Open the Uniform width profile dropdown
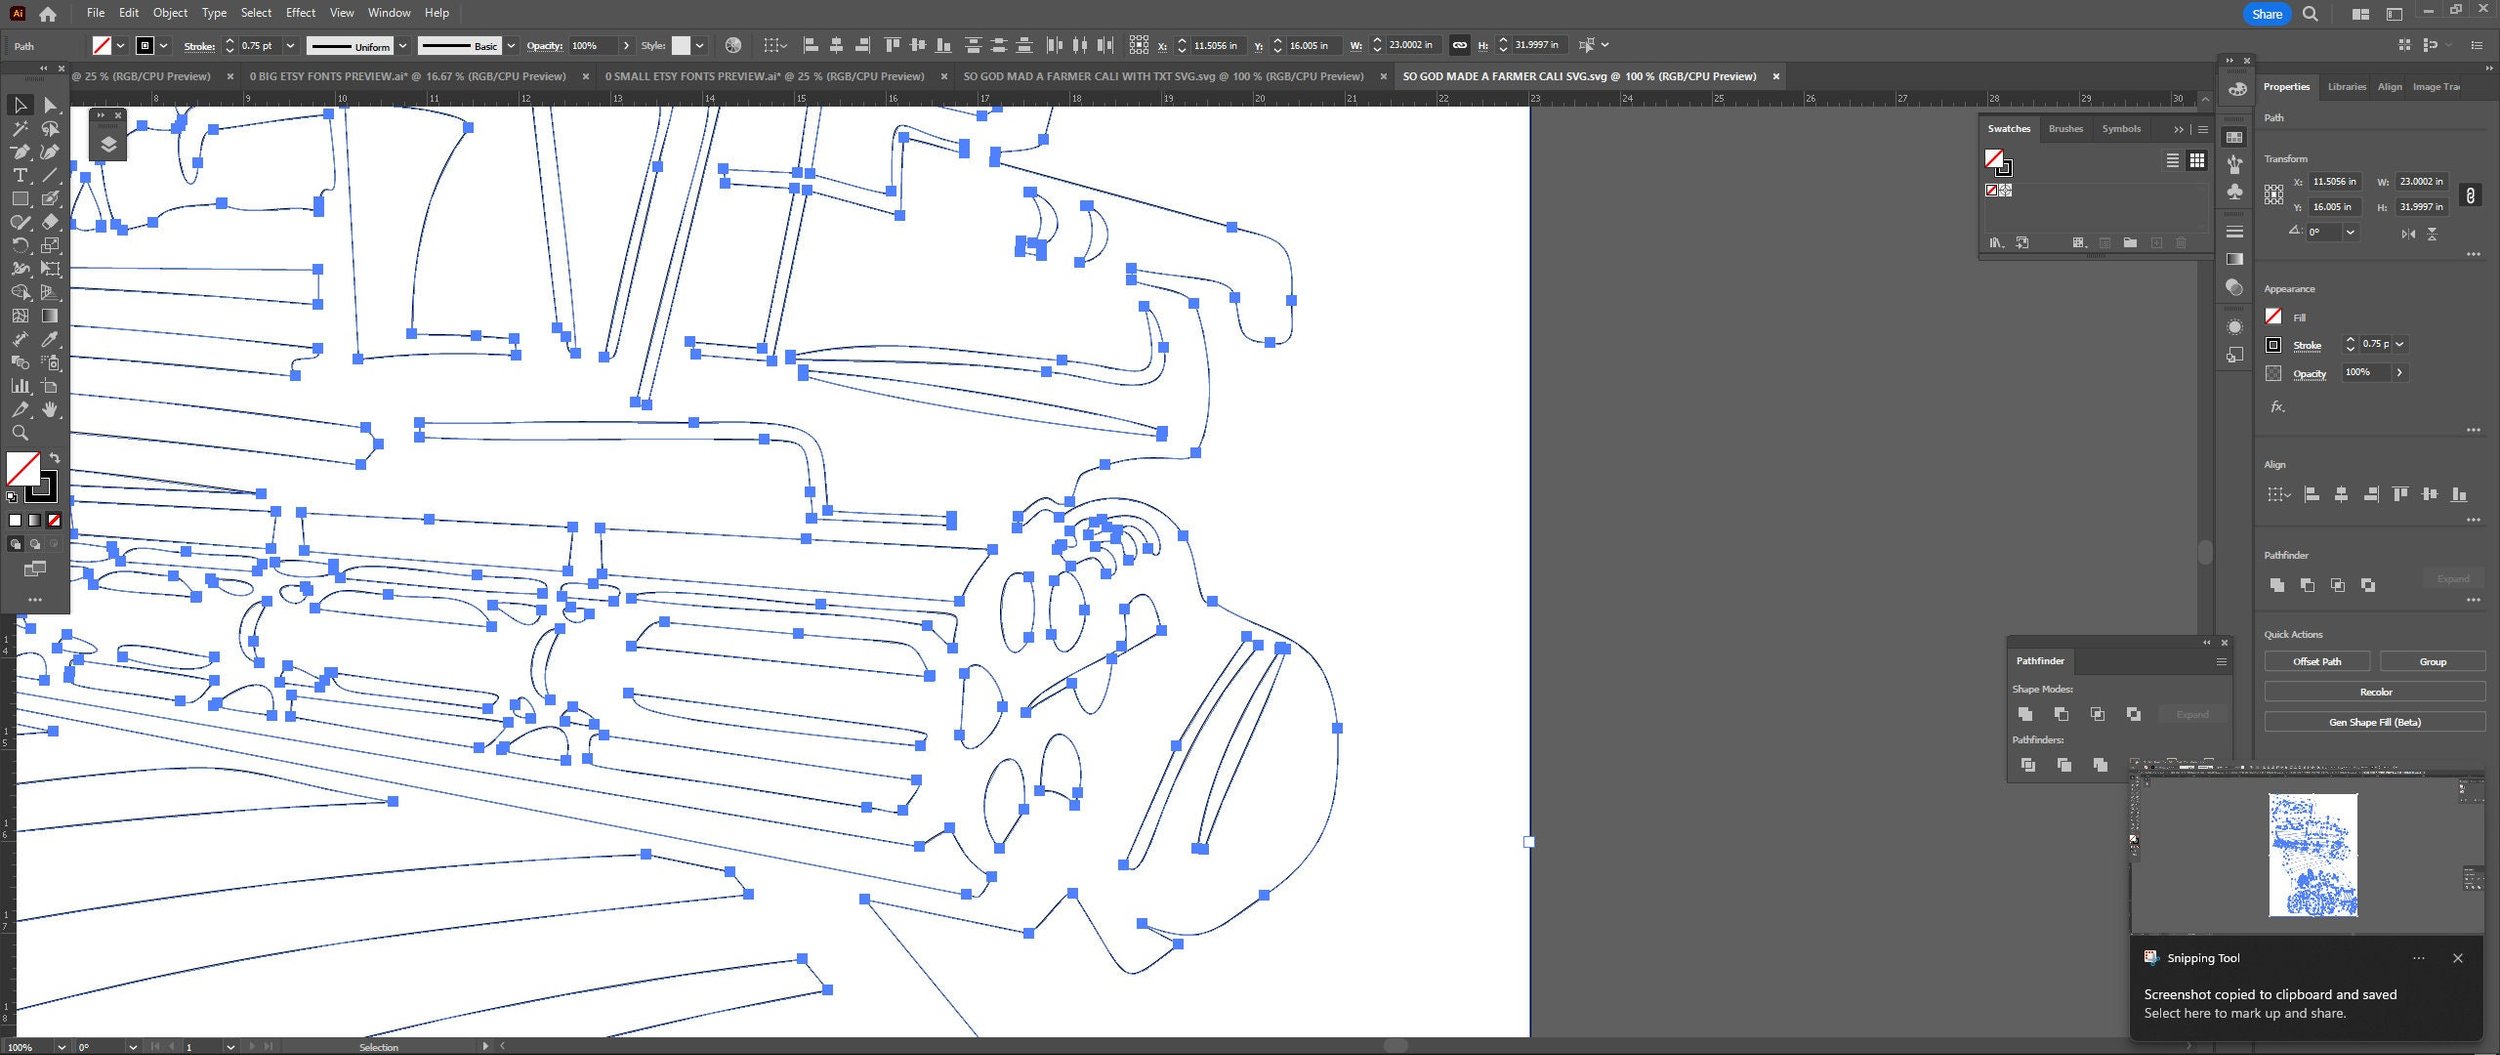Screen dimensions: 2500x1055 pyautogui.click(x=402, y=46)
